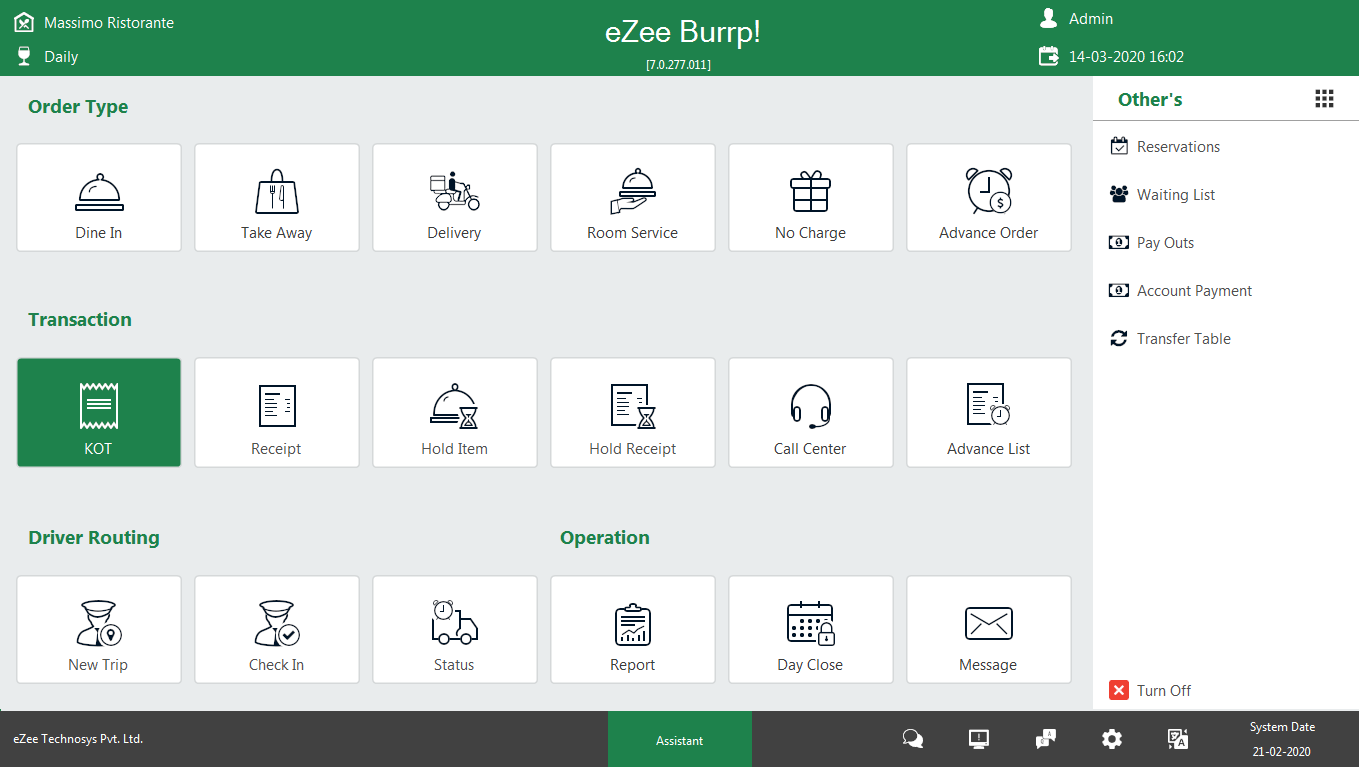Click the 14-03-2020 16:02 working date
Screen dimensions: 1359x767
tap(1126, 57)
